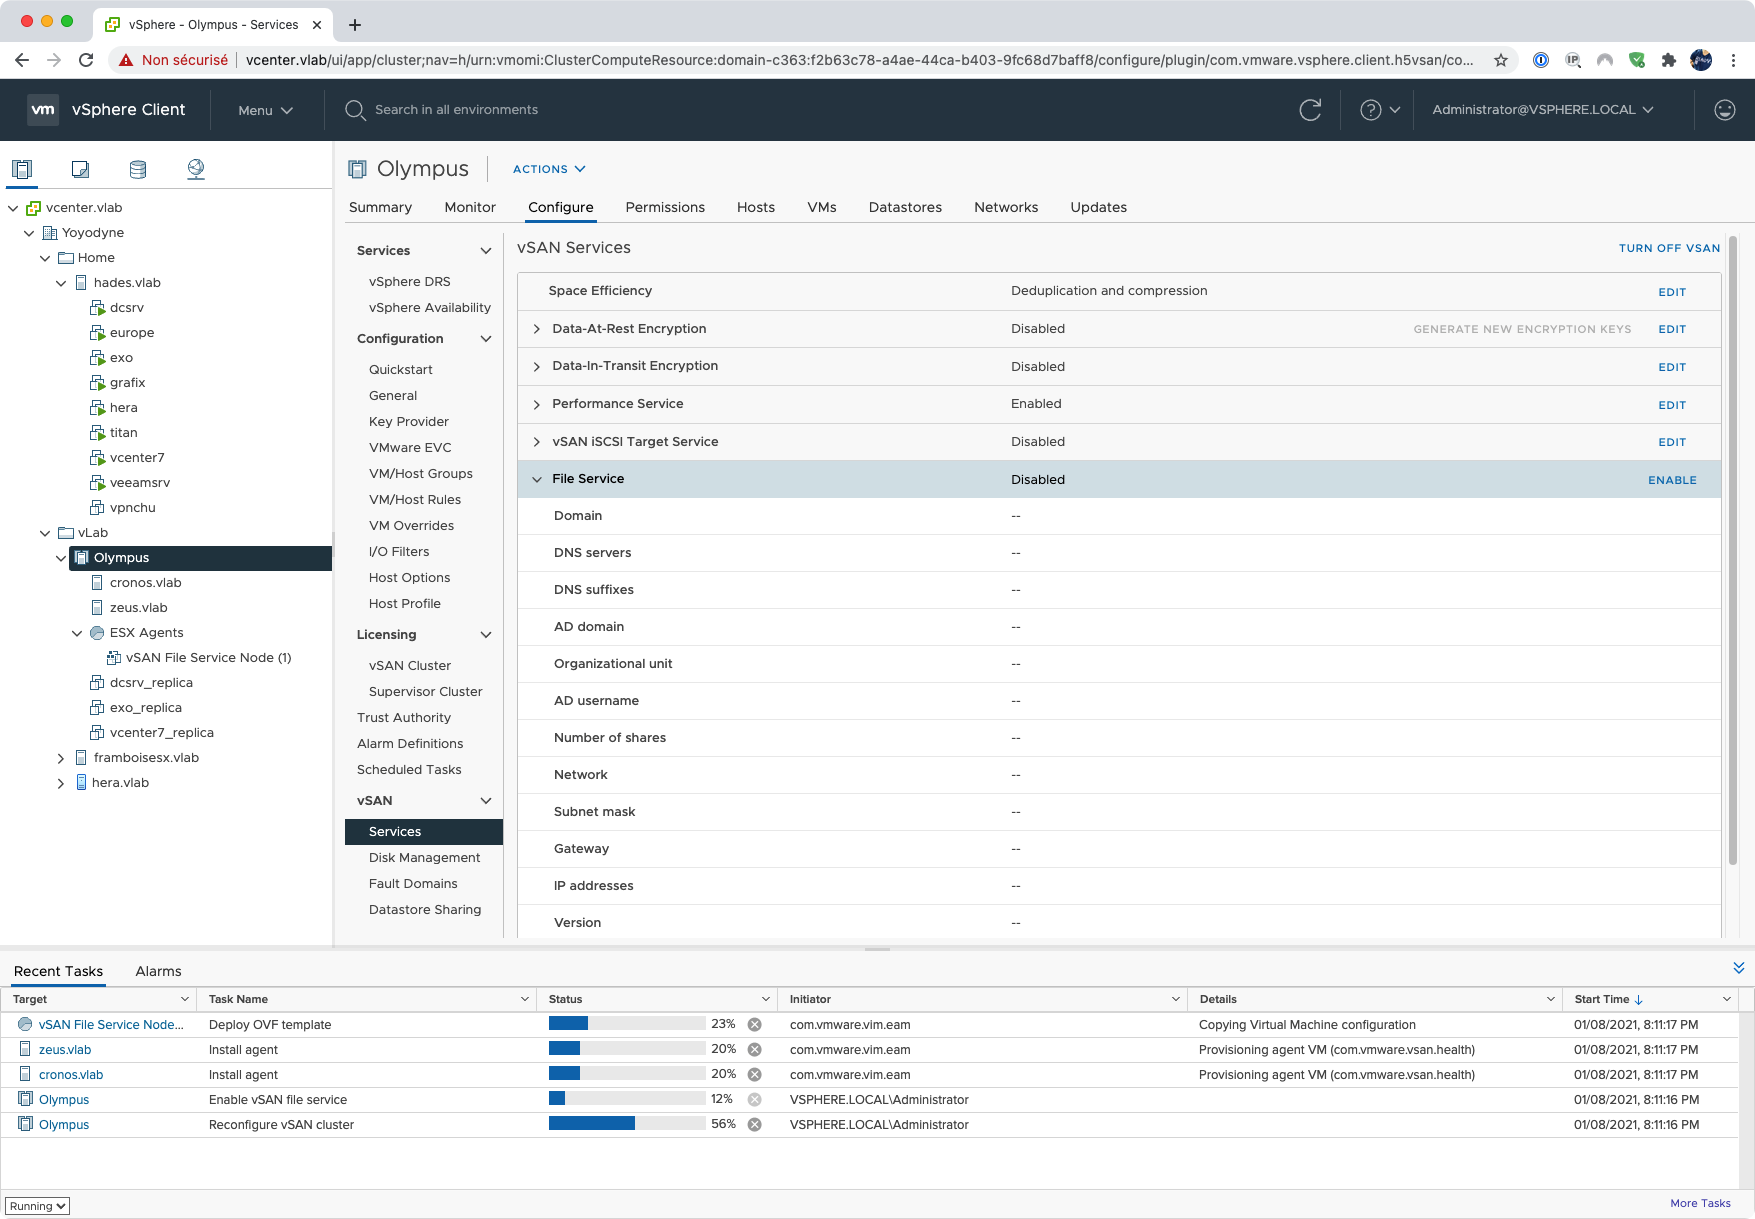
Task: Click the refresh icon in vSphere header
Action: click(1310, 110)
